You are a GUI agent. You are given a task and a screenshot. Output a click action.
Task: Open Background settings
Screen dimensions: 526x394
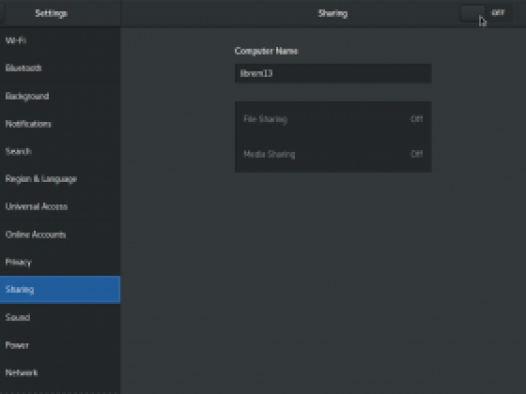tap(60, 96)
